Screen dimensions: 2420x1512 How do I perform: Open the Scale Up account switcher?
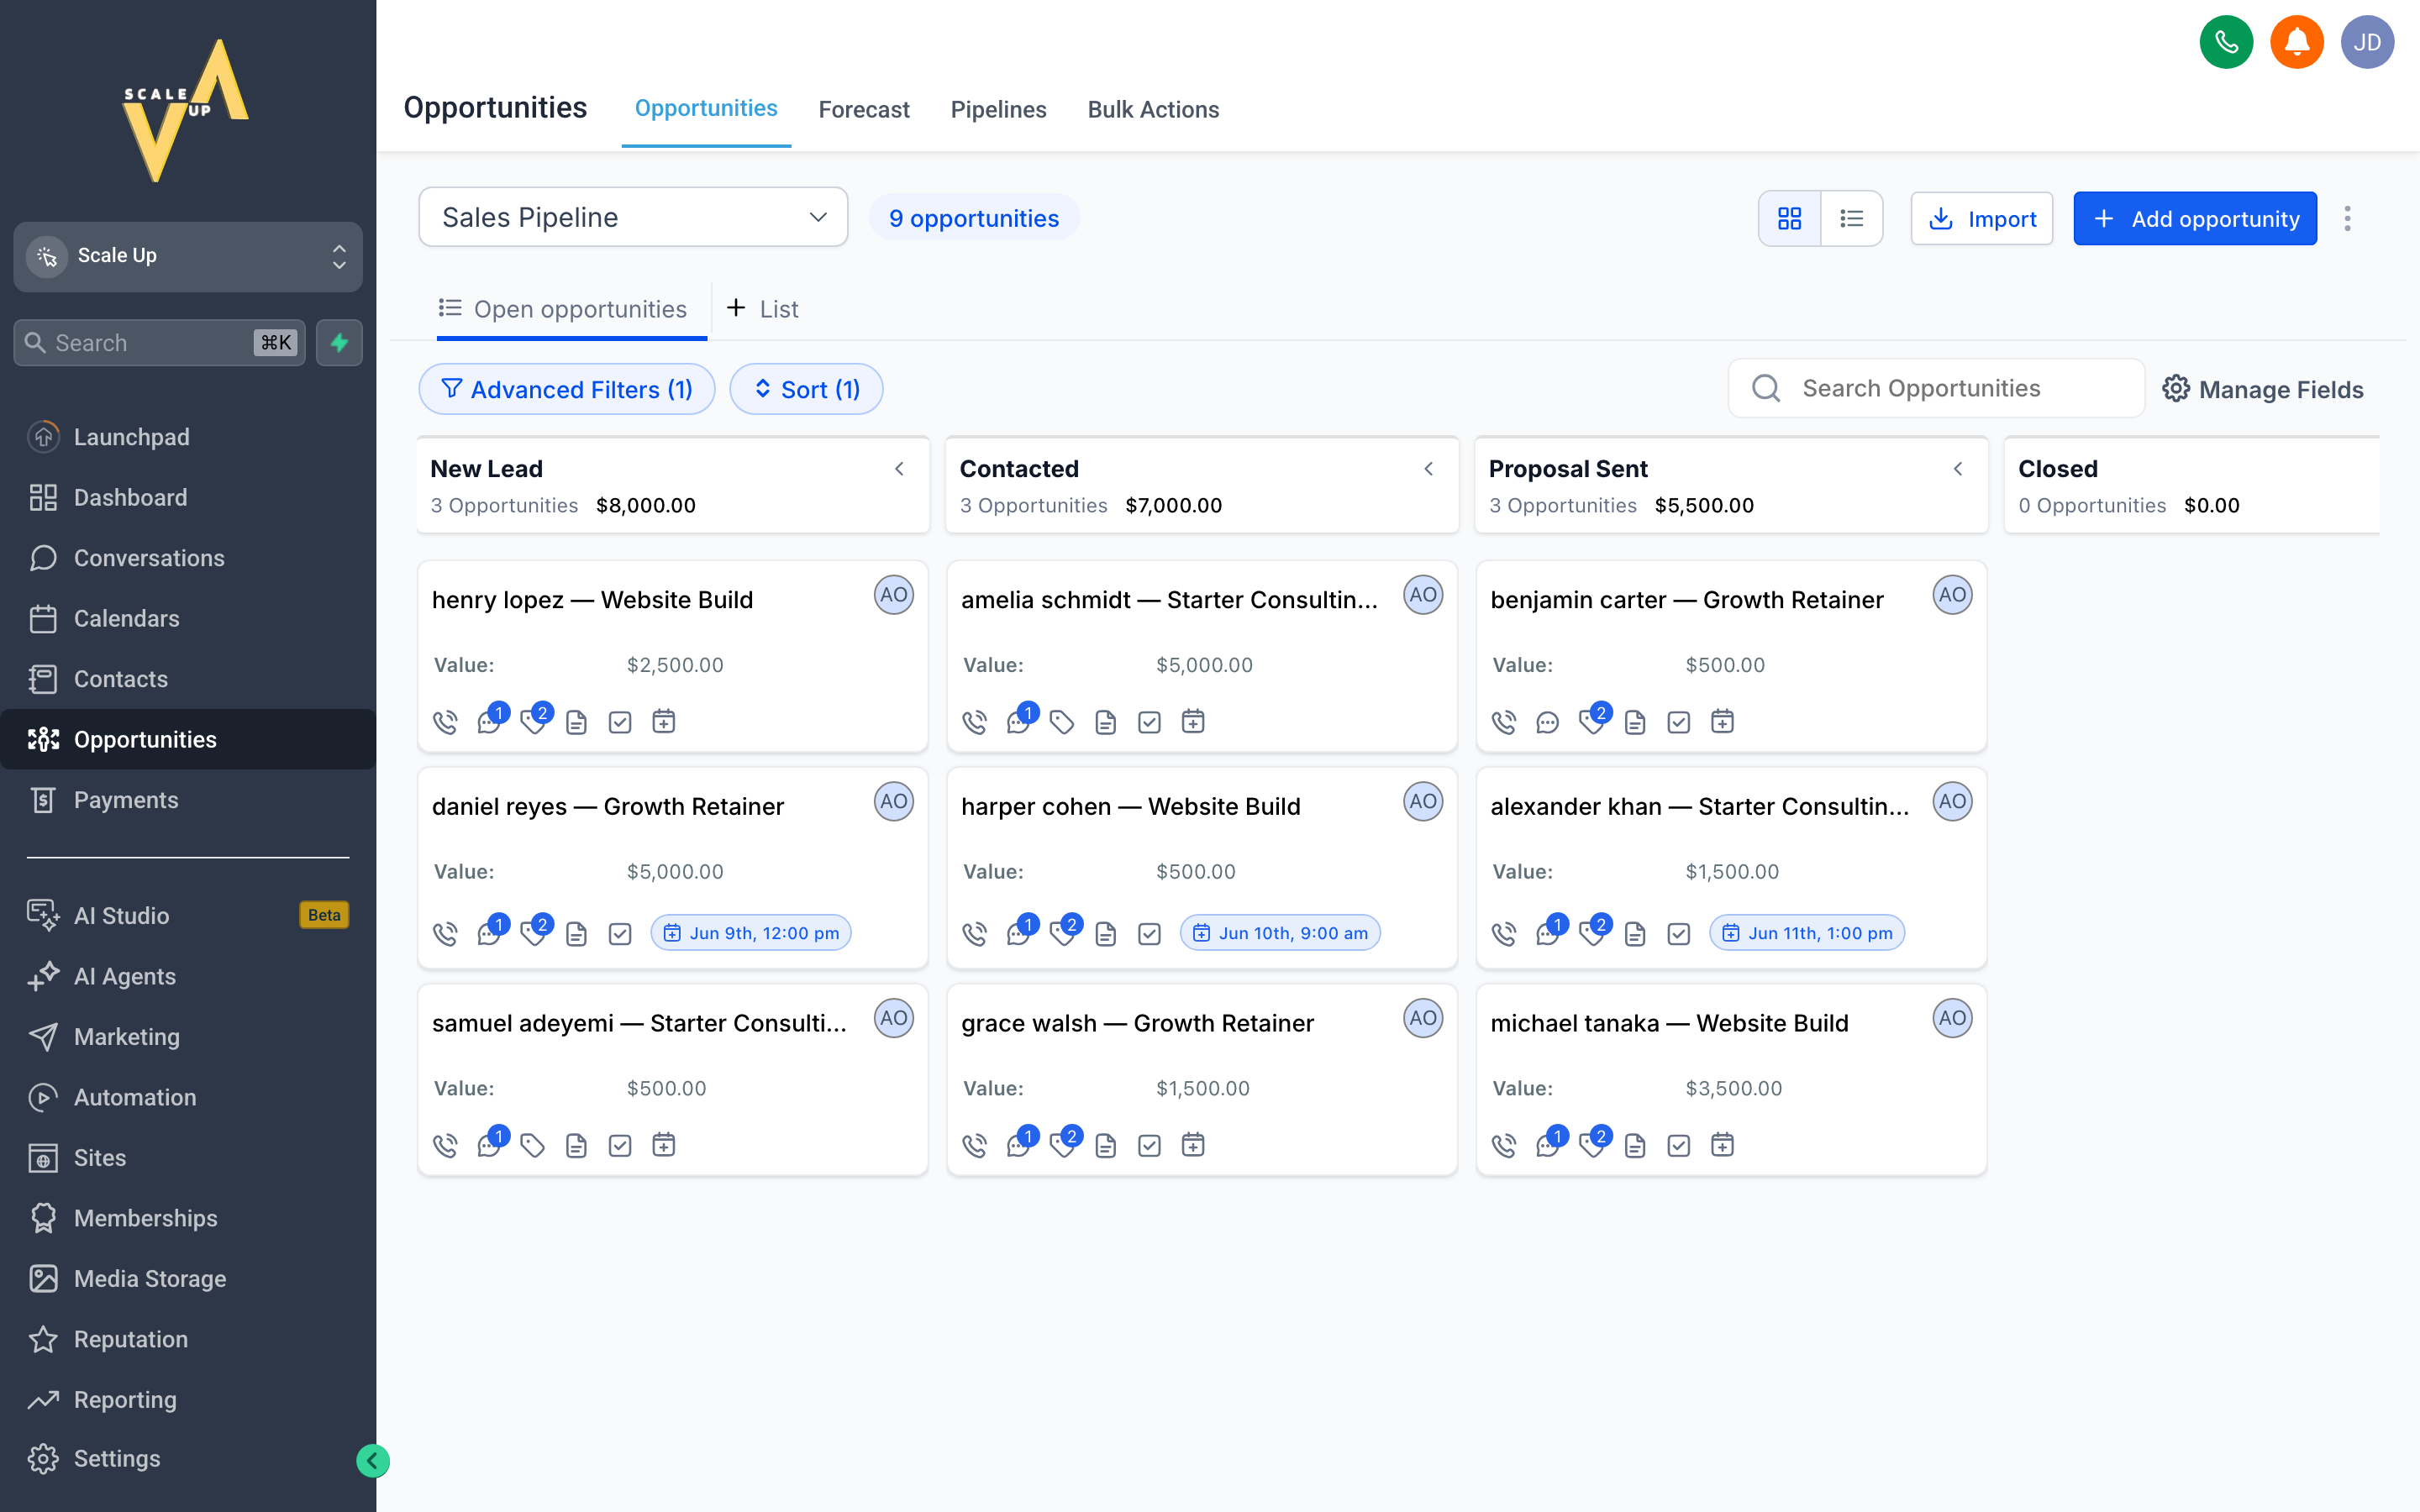(188, 256)
